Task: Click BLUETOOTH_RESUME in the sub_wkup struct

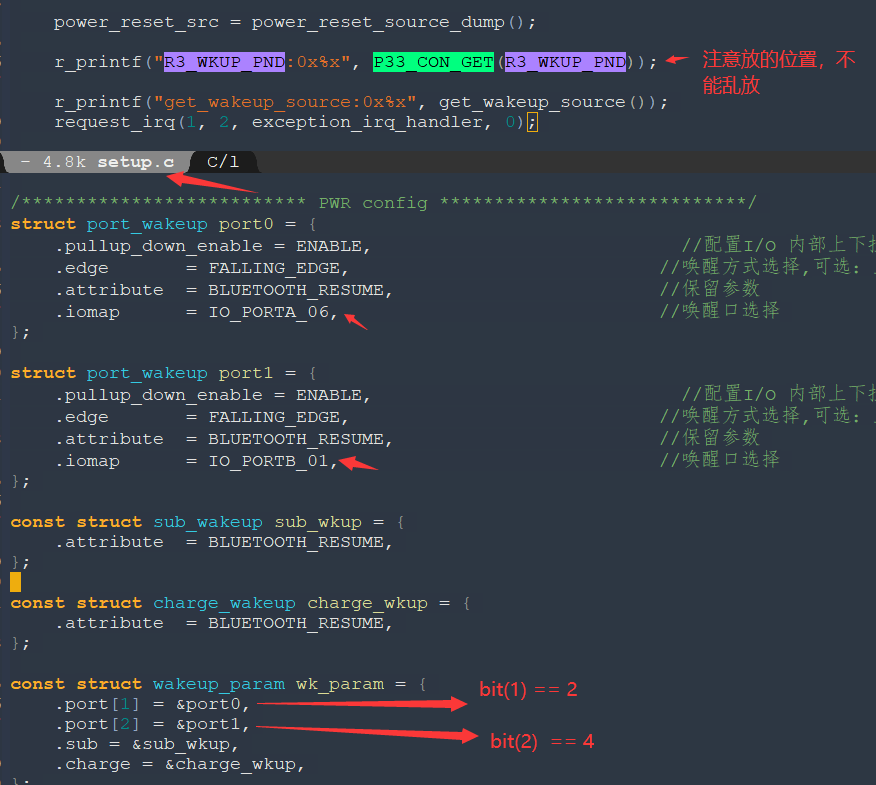Action: click(x=296, y=543)
